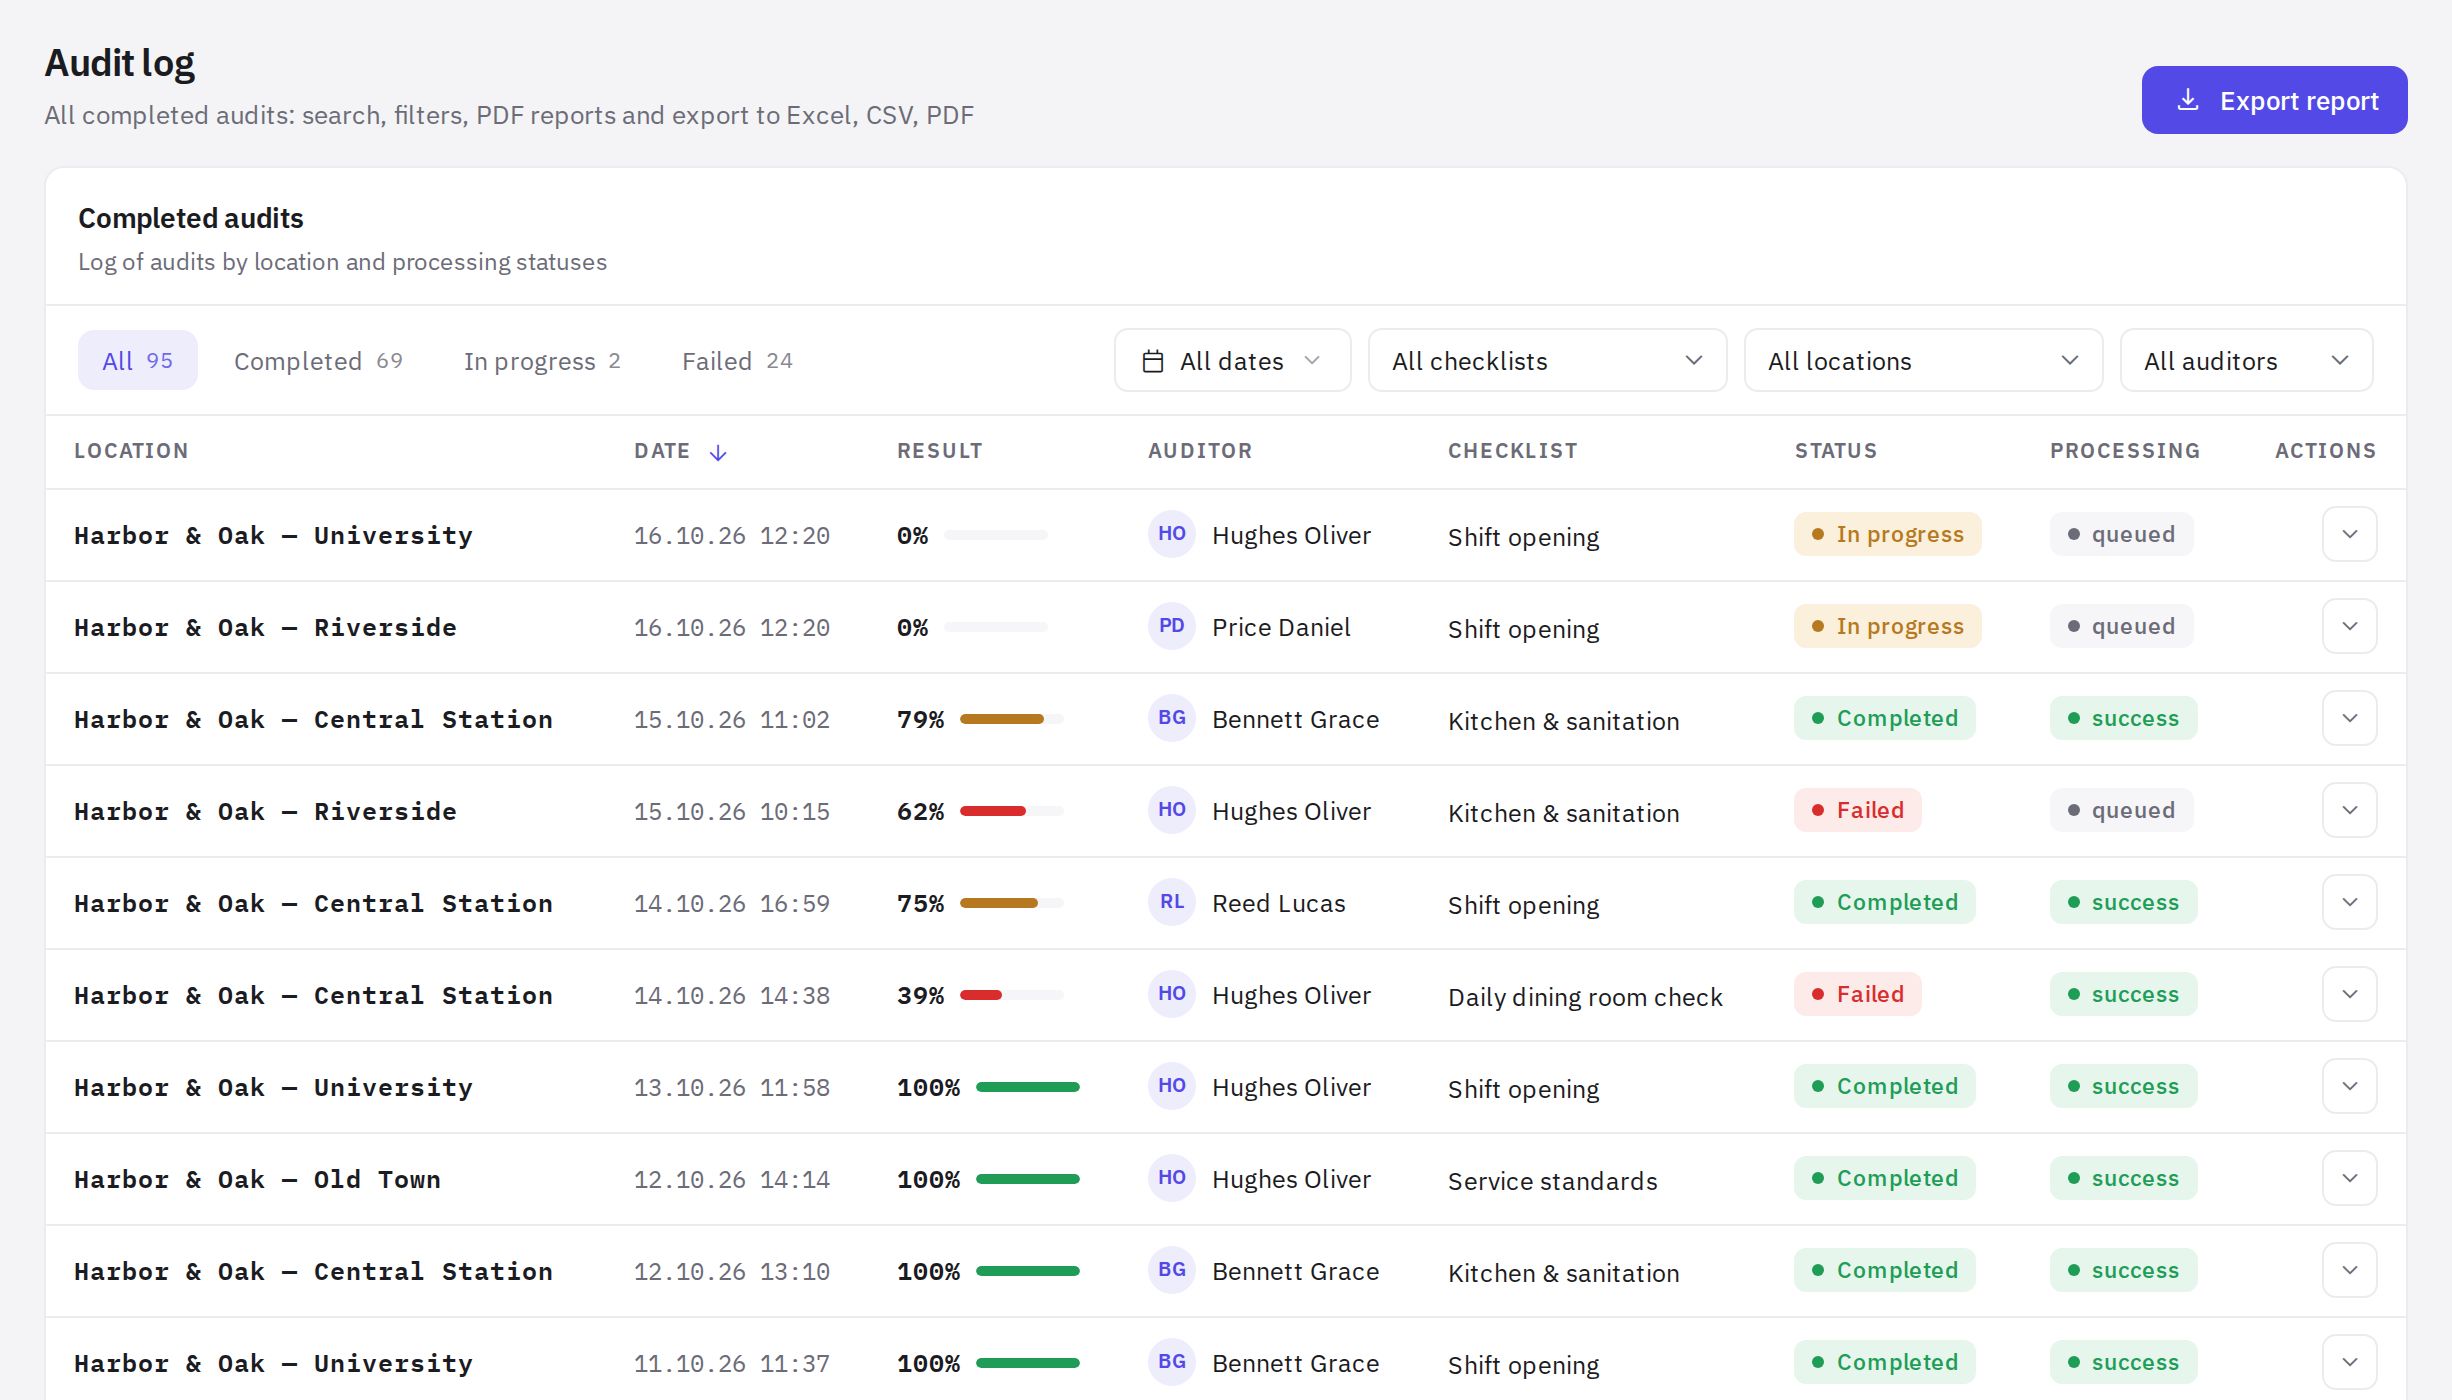Click the Export report button
2452x1400 pixels.
pos(2274,100)
